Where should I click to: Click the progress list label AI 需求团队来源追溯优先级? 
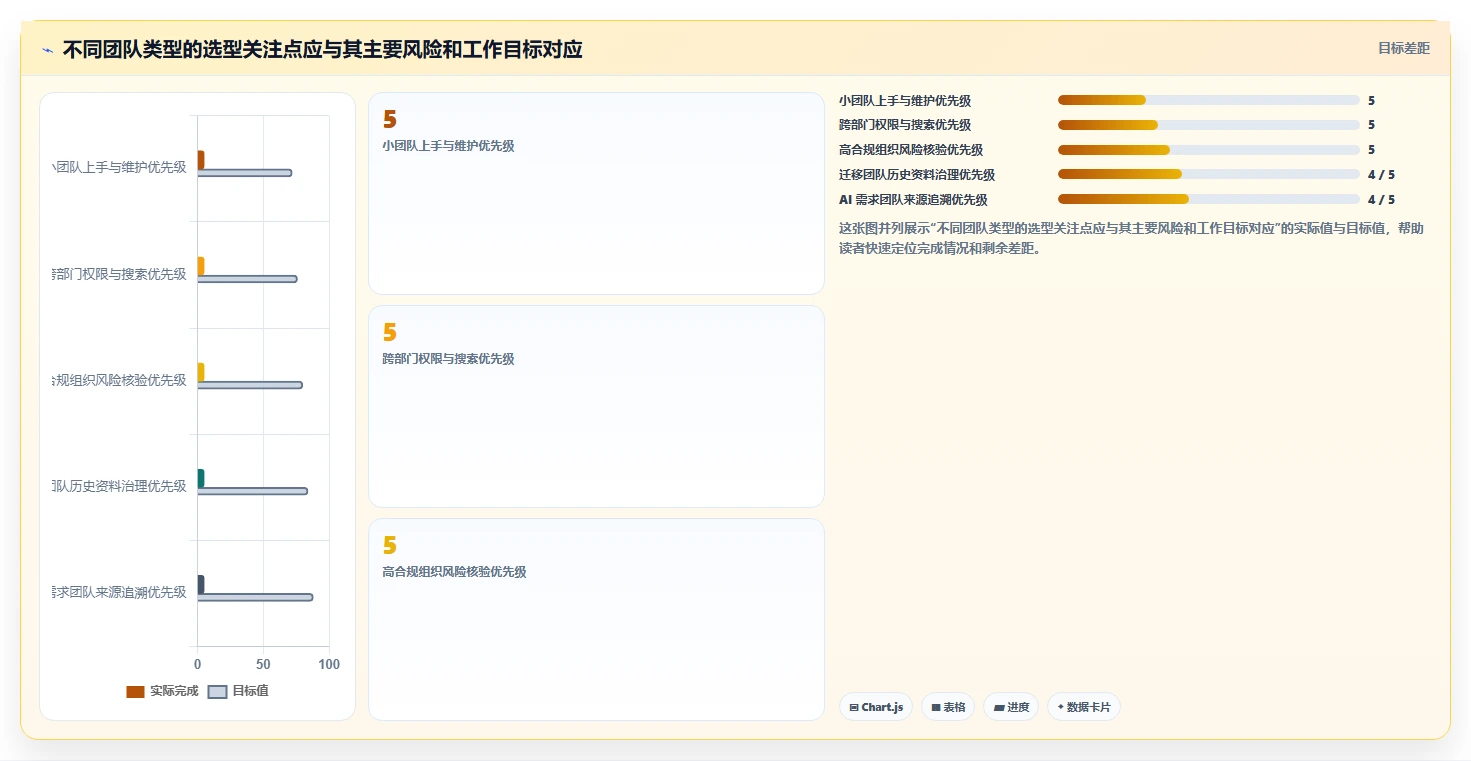pos(913,200)
